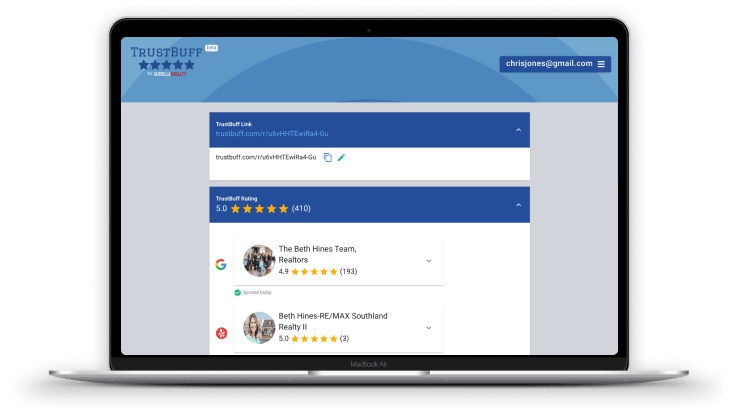Click the plain trustbuff.com/r link text
The width and height of the screenshot is (738, 413).
[266, 157]
